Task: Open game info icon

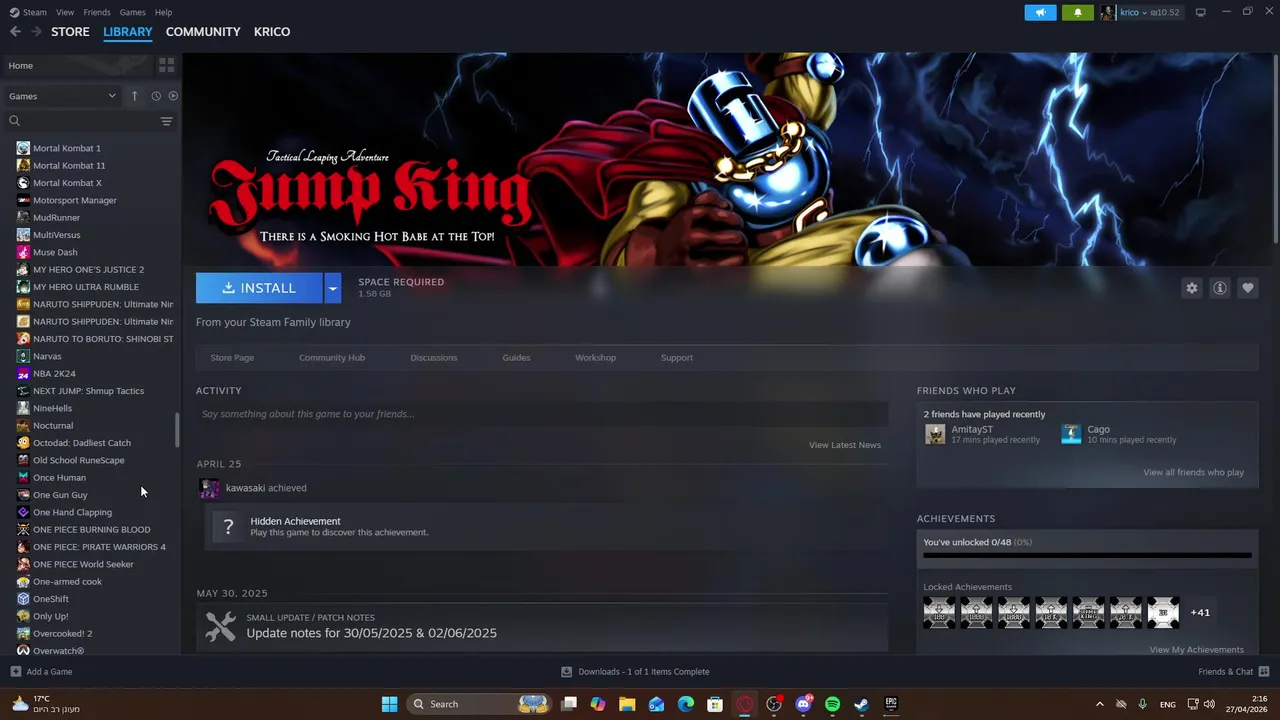Action: (1219, 288)
